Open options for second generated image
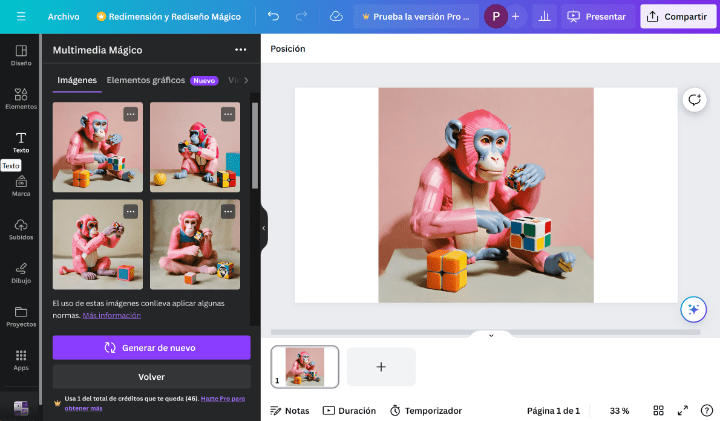 click(x=228, y=114)
